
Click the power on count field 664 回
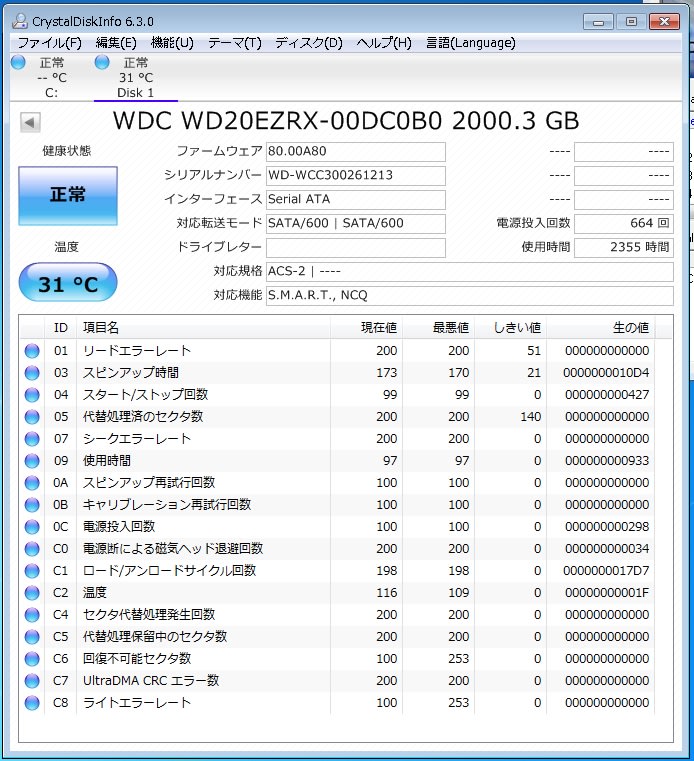click(624, 223)
